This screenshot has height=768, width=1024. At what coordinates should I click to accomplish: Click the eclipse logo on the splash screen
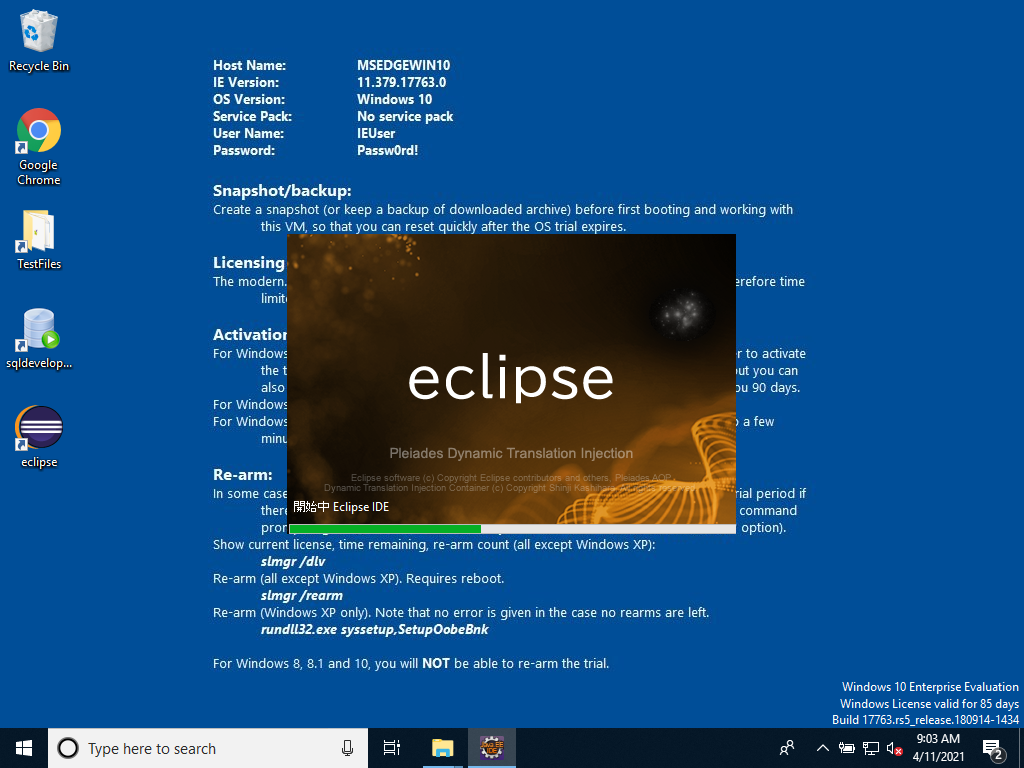pos(511,379)
